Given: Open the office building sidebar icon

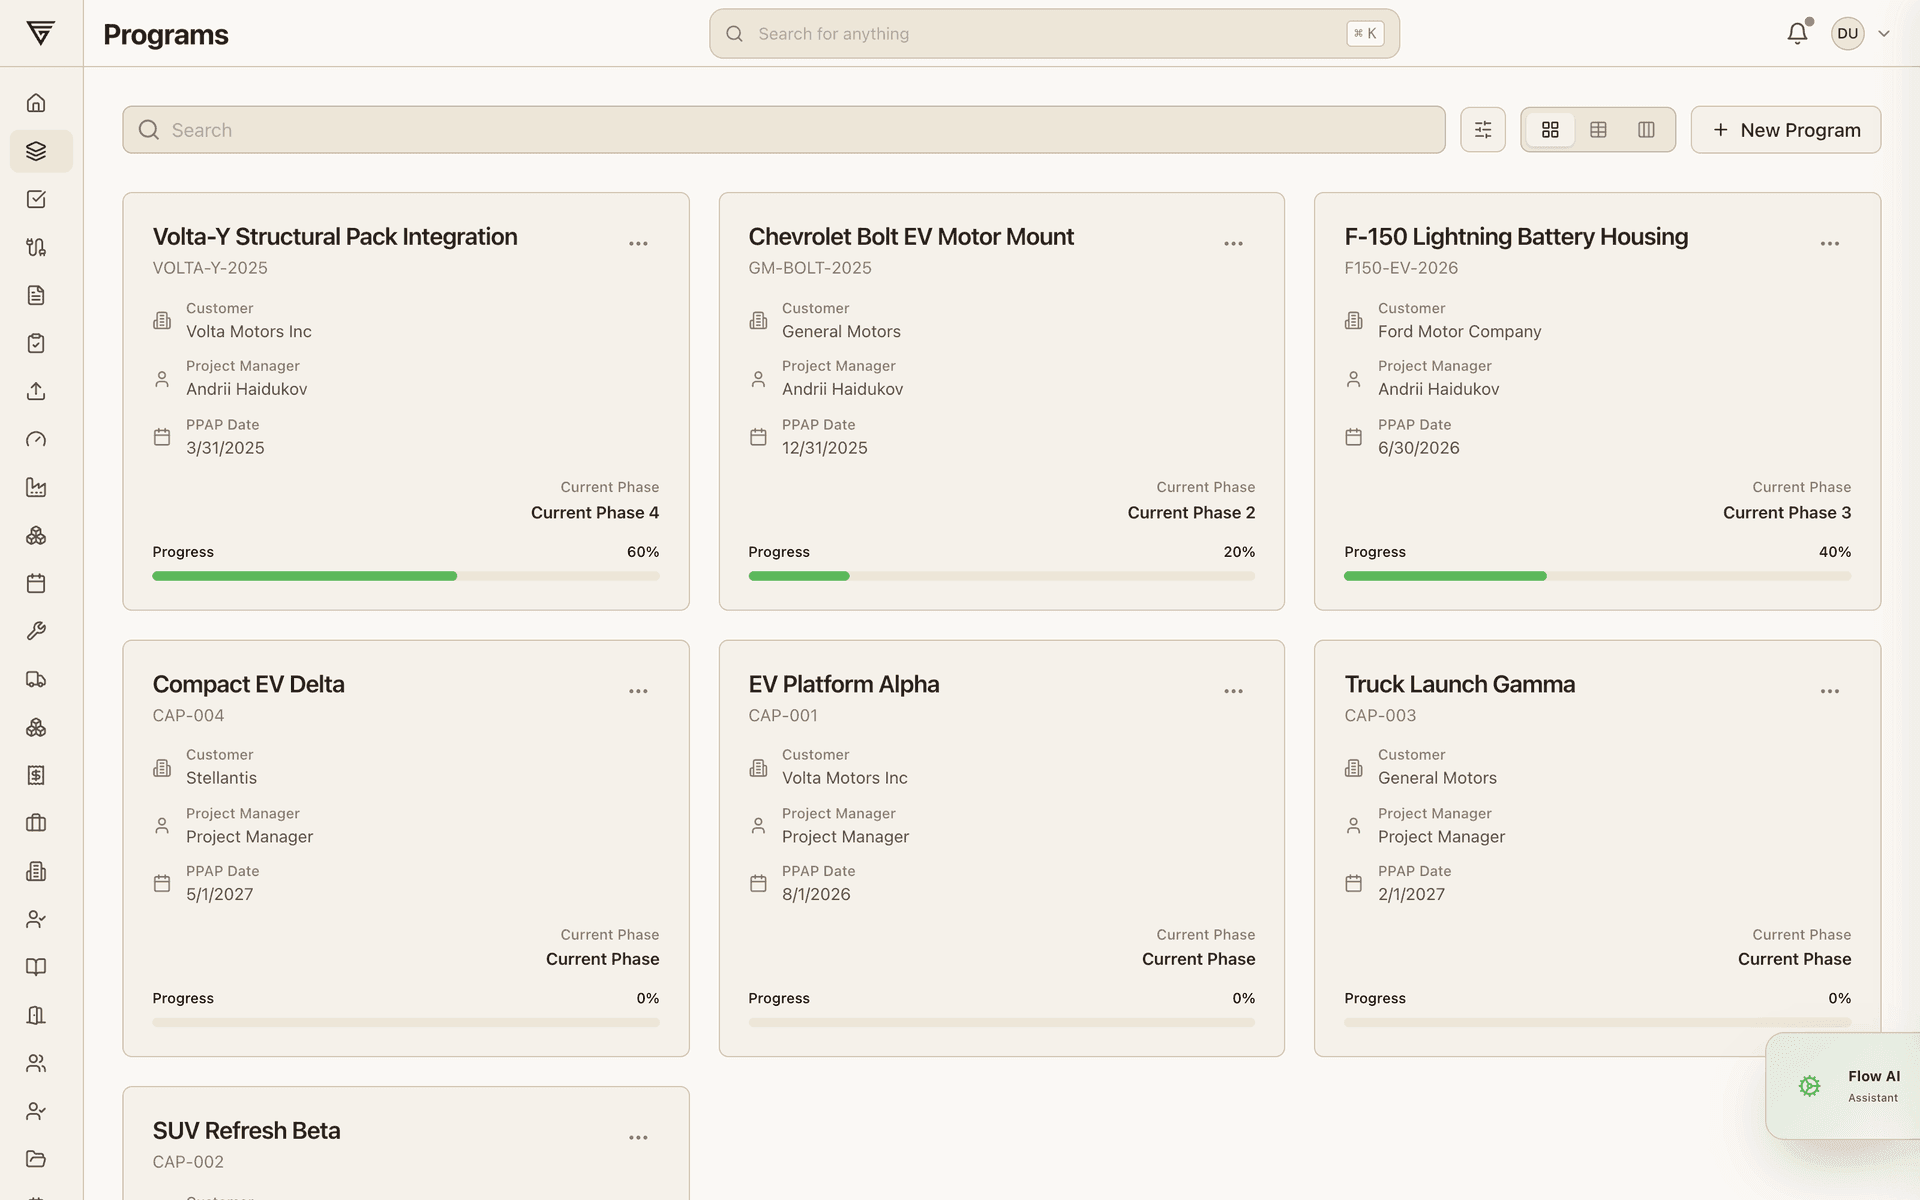Looking at the screenshot, I should pyautogui.click(x=36, y=871).
